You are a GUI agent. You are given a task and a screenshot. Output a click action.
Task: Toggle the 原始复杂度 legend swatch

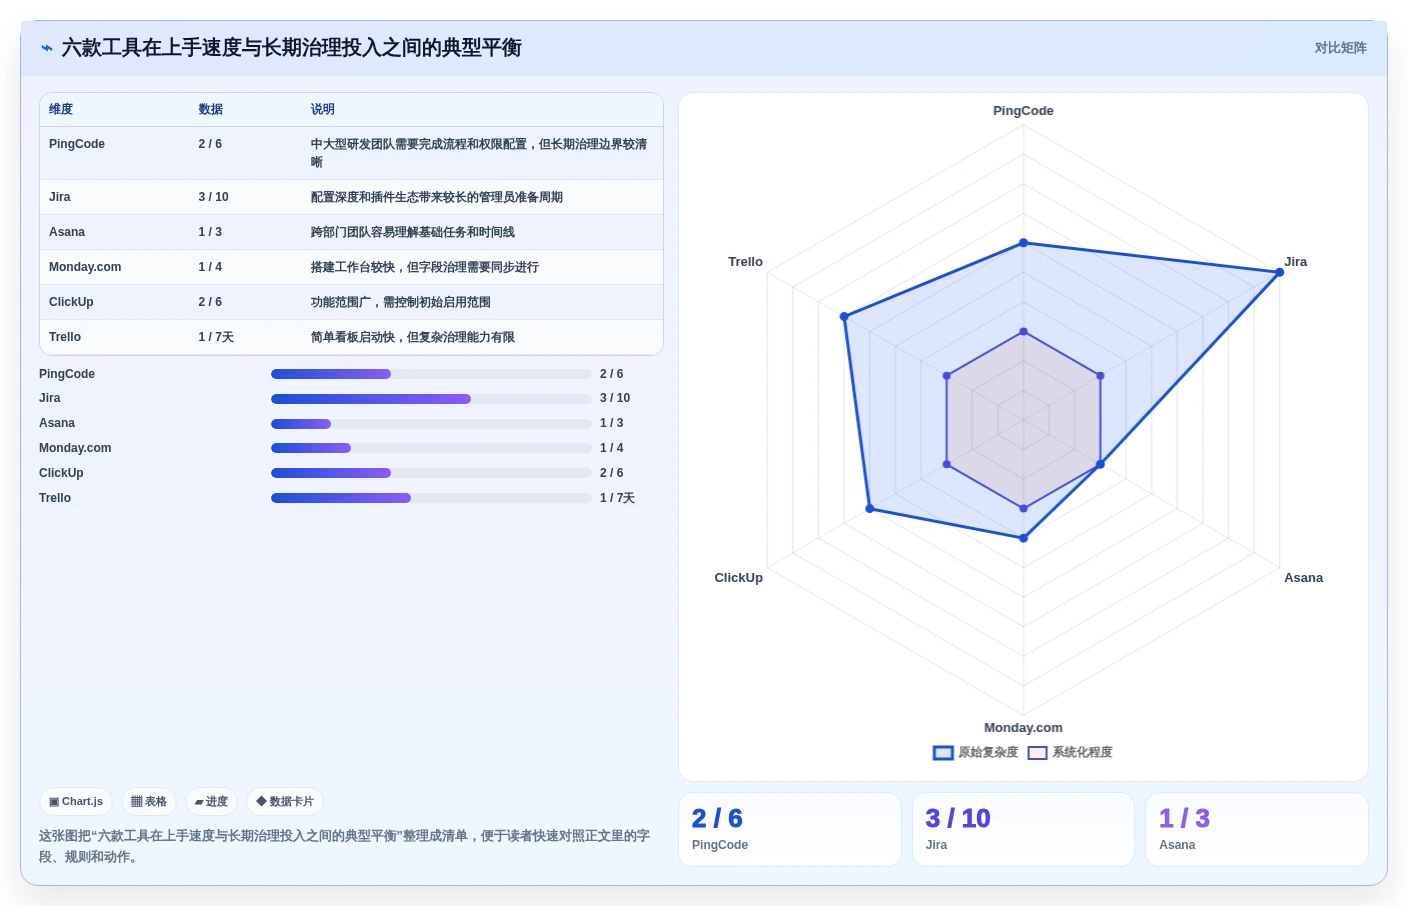pyautogui.click(x=943, y=753)
